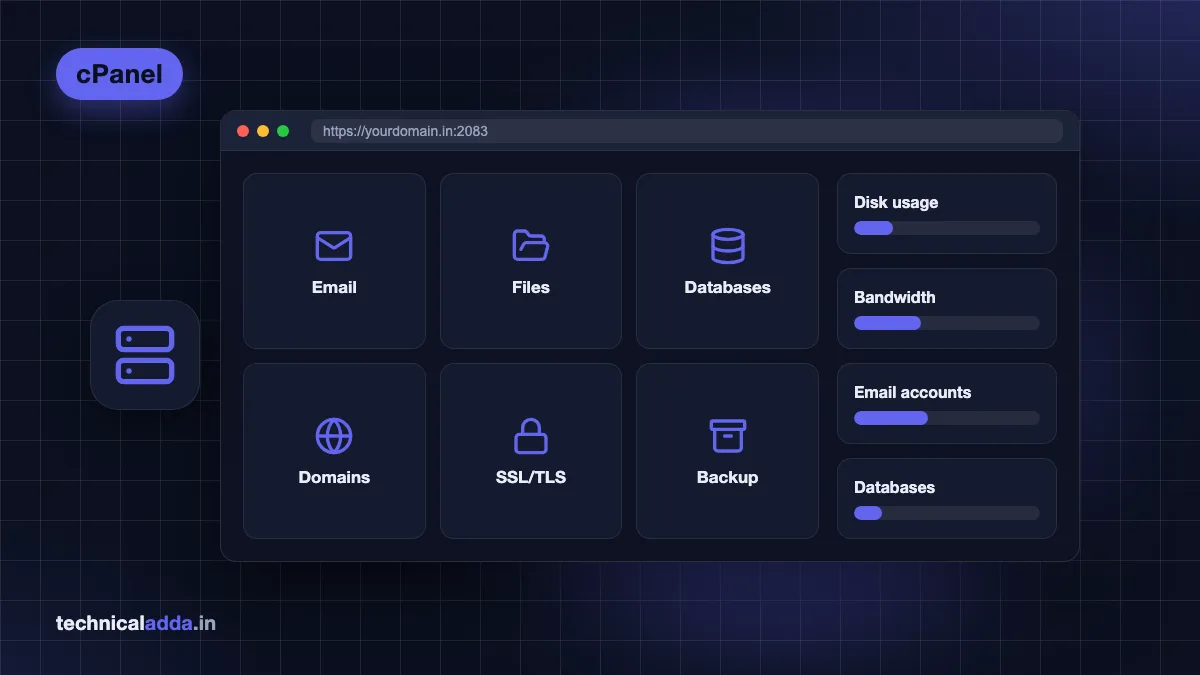Click the Backup tile label
Image resolution: width=1200 pixels, height=675 pixels.
727,477
